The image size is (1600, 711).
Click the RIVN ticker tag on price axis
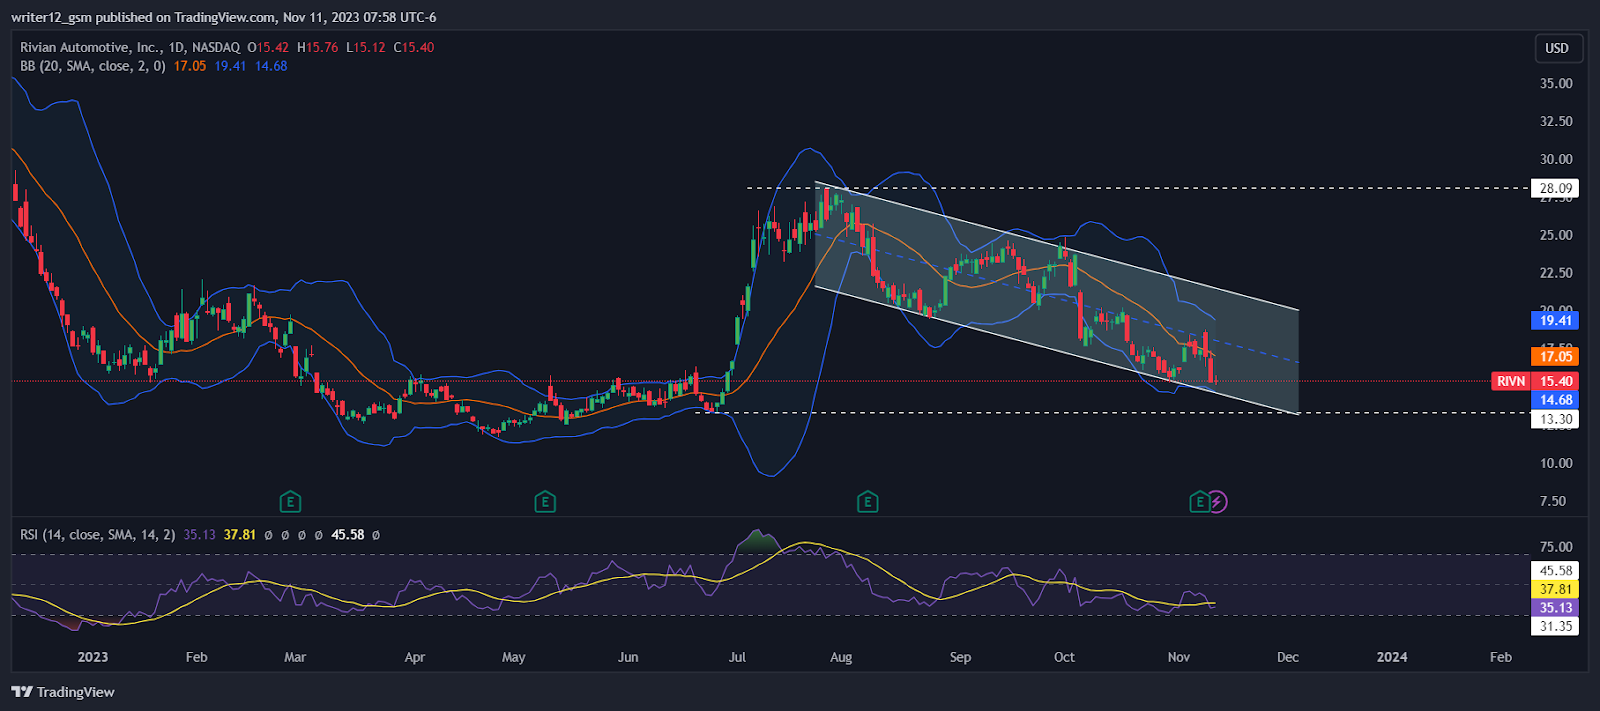(1511, 381)
